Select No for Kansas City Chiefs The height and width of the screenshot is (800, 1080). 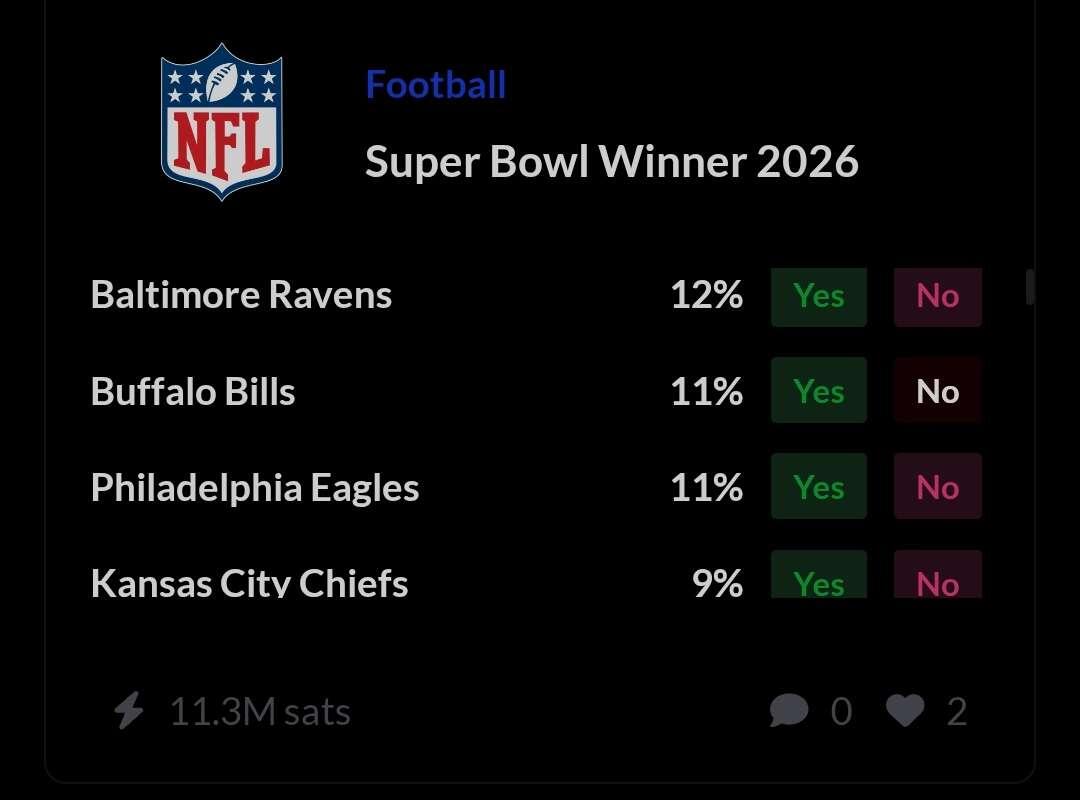tap(937, 575)
